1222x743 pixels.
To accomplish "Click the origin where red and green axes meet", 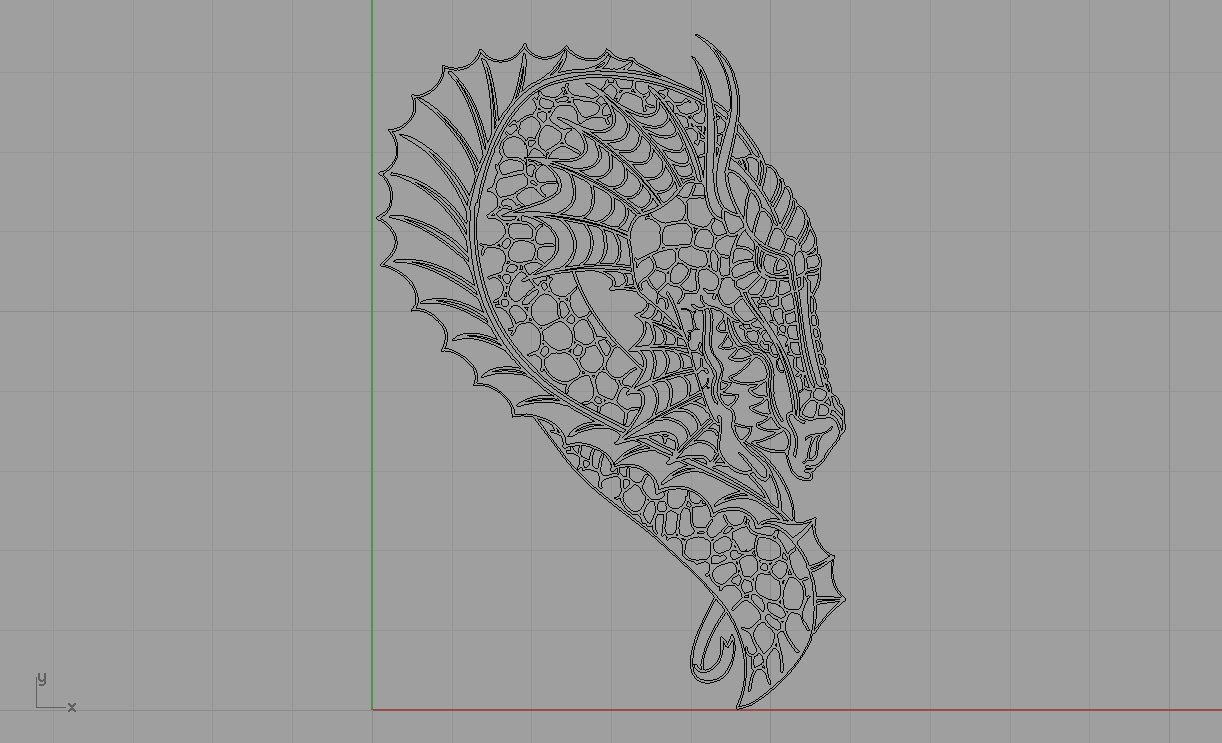I will point(372,710).
